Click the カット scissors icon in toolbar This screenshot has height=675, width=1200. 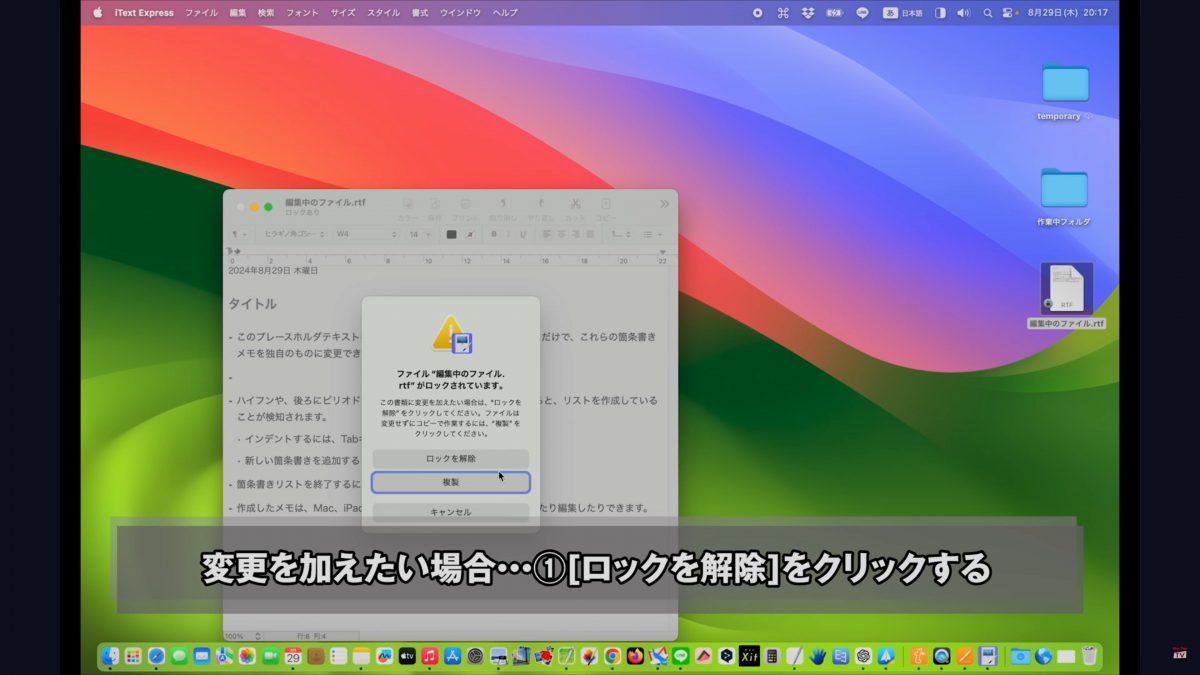(575, 209)
